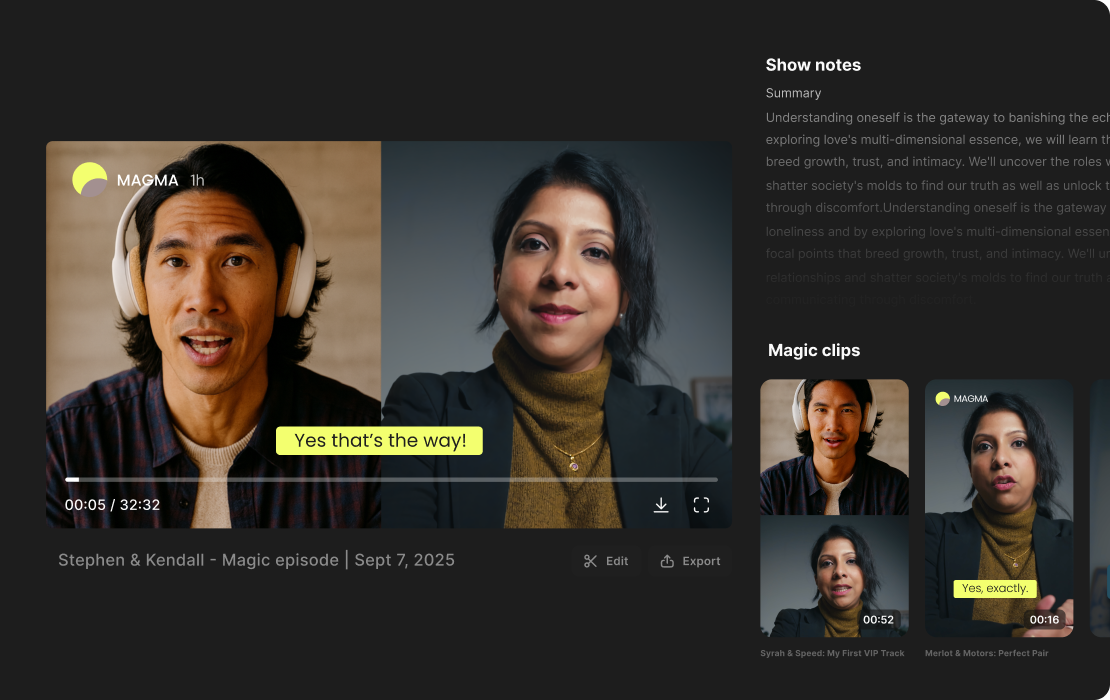Enter fullscreen with the fullscreen icon

(x=701, y=505)
